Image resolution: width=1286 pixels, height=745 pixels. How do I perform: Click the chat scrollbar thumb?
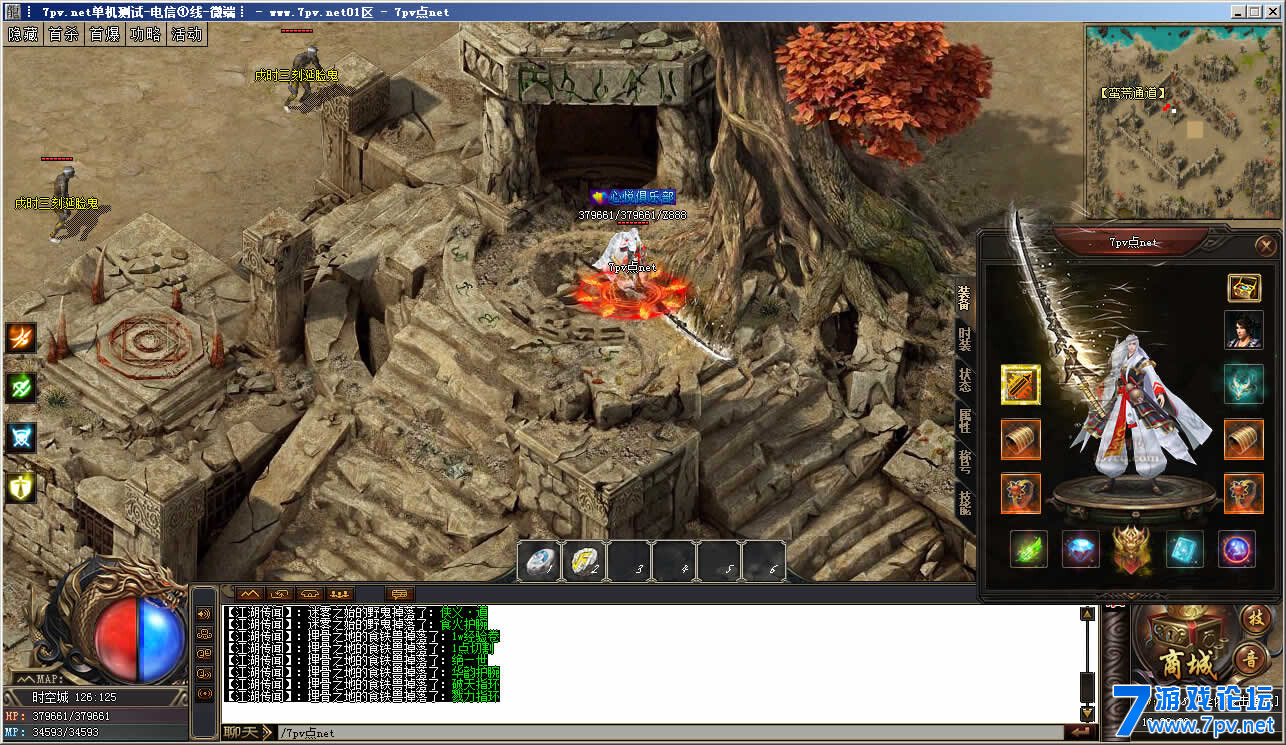[1087, 686]
